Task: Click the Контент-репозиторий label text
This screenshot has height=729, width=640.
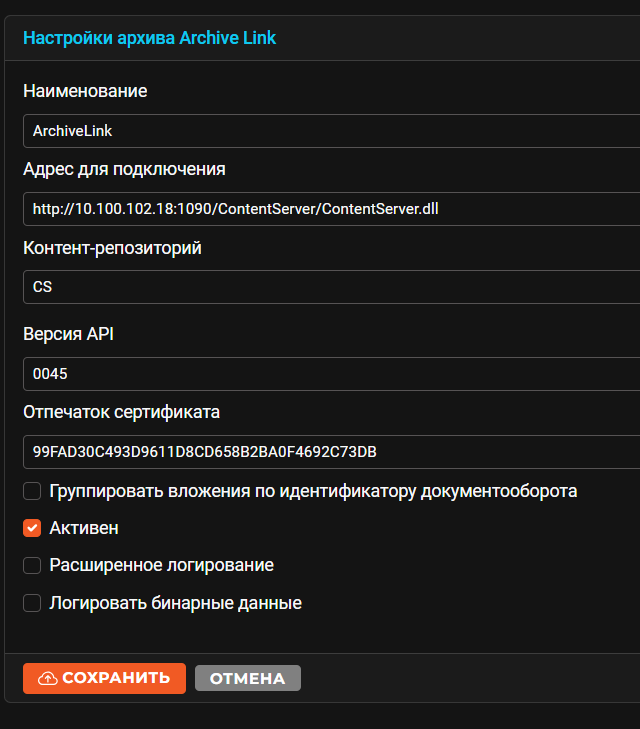Action: [112, 248]
